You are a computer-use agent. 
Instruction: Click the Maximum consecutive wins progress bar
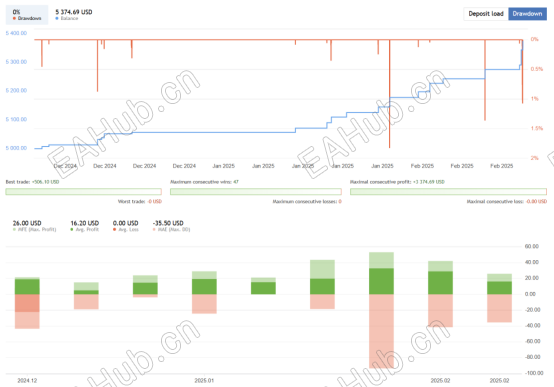pyautogui.click(x=256, y=192)
